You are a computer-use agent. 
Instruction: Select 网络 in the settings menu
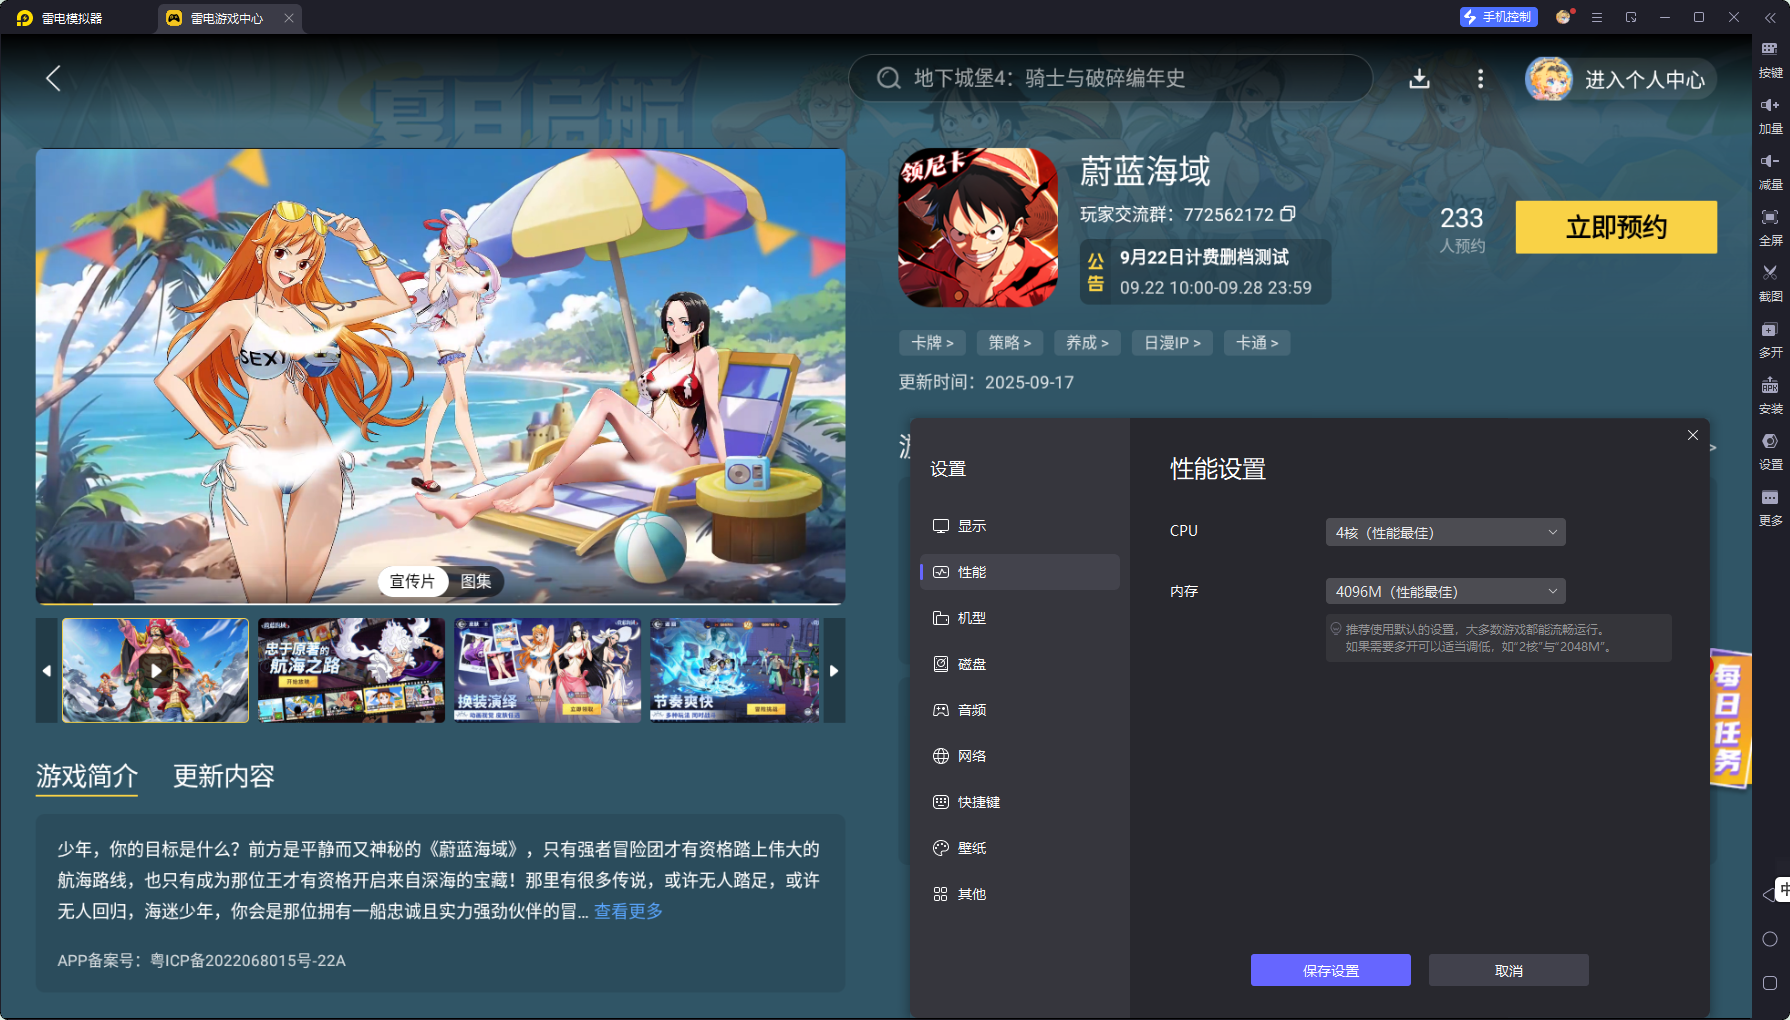coord(1020,756)
